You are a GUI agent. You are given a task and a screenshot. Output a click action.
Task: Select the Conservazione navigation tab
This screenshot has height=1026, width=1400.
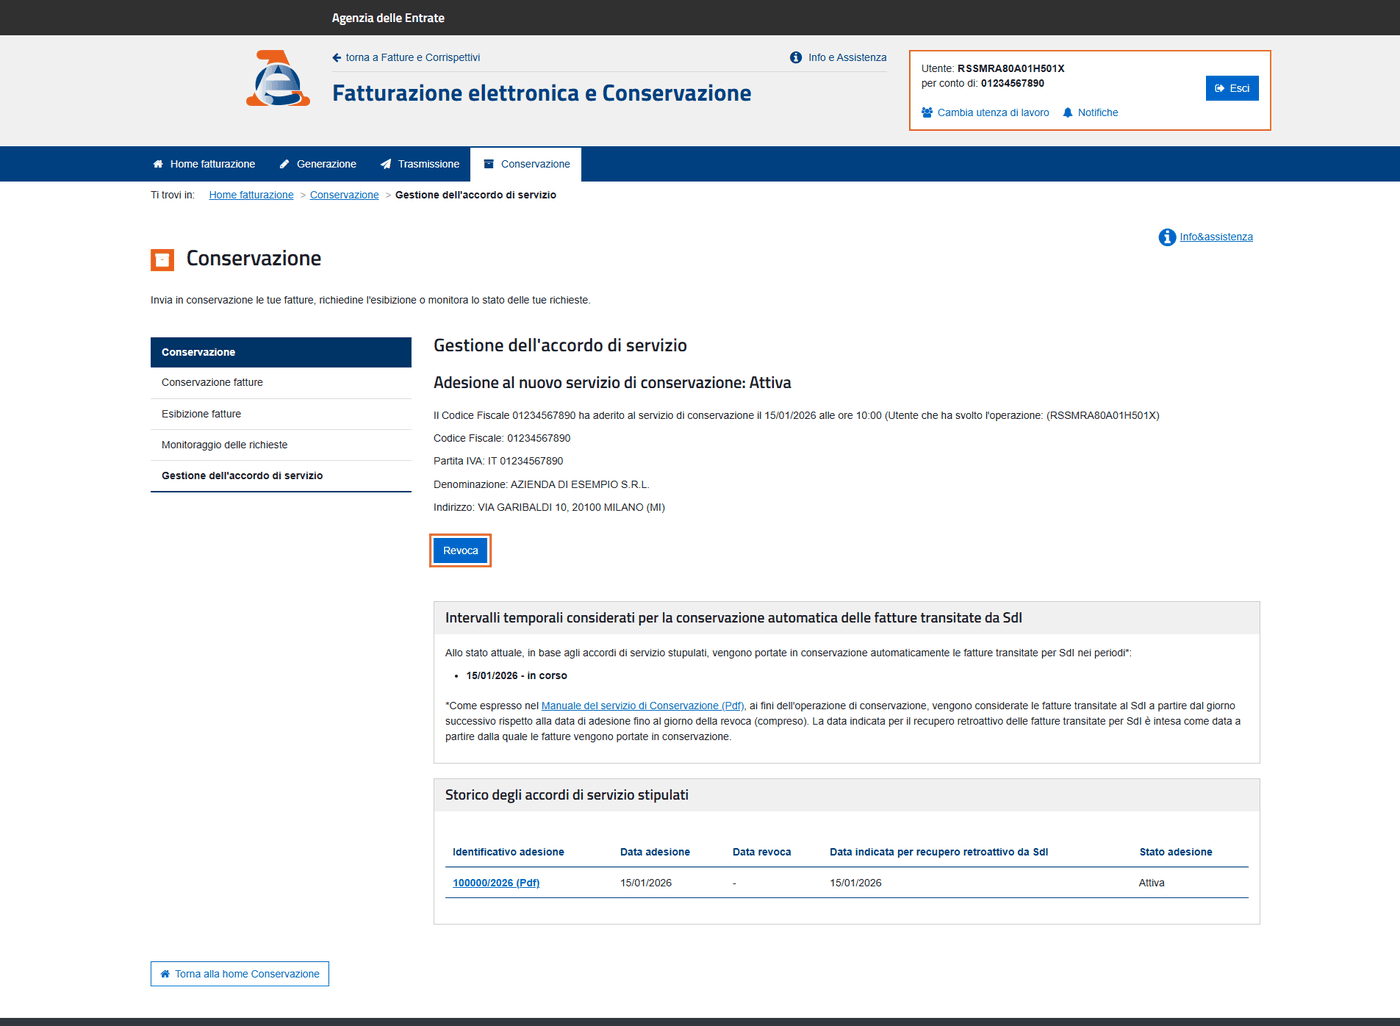[x=526, y=164]
